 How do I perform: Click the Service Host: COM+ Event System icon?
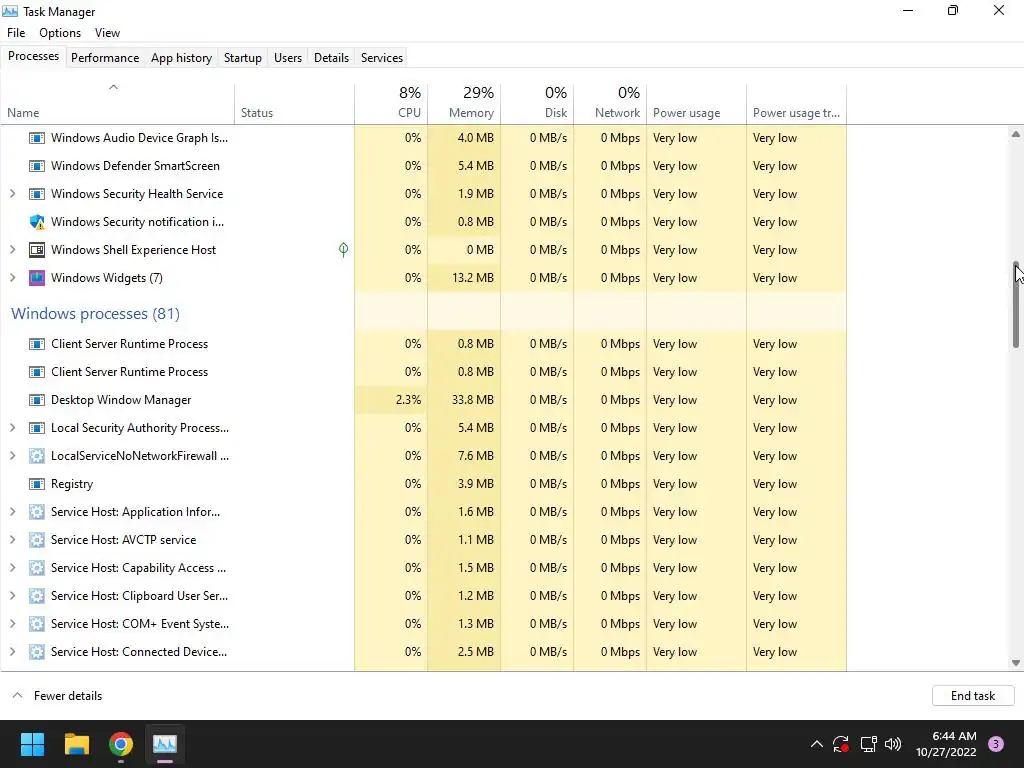37,624
